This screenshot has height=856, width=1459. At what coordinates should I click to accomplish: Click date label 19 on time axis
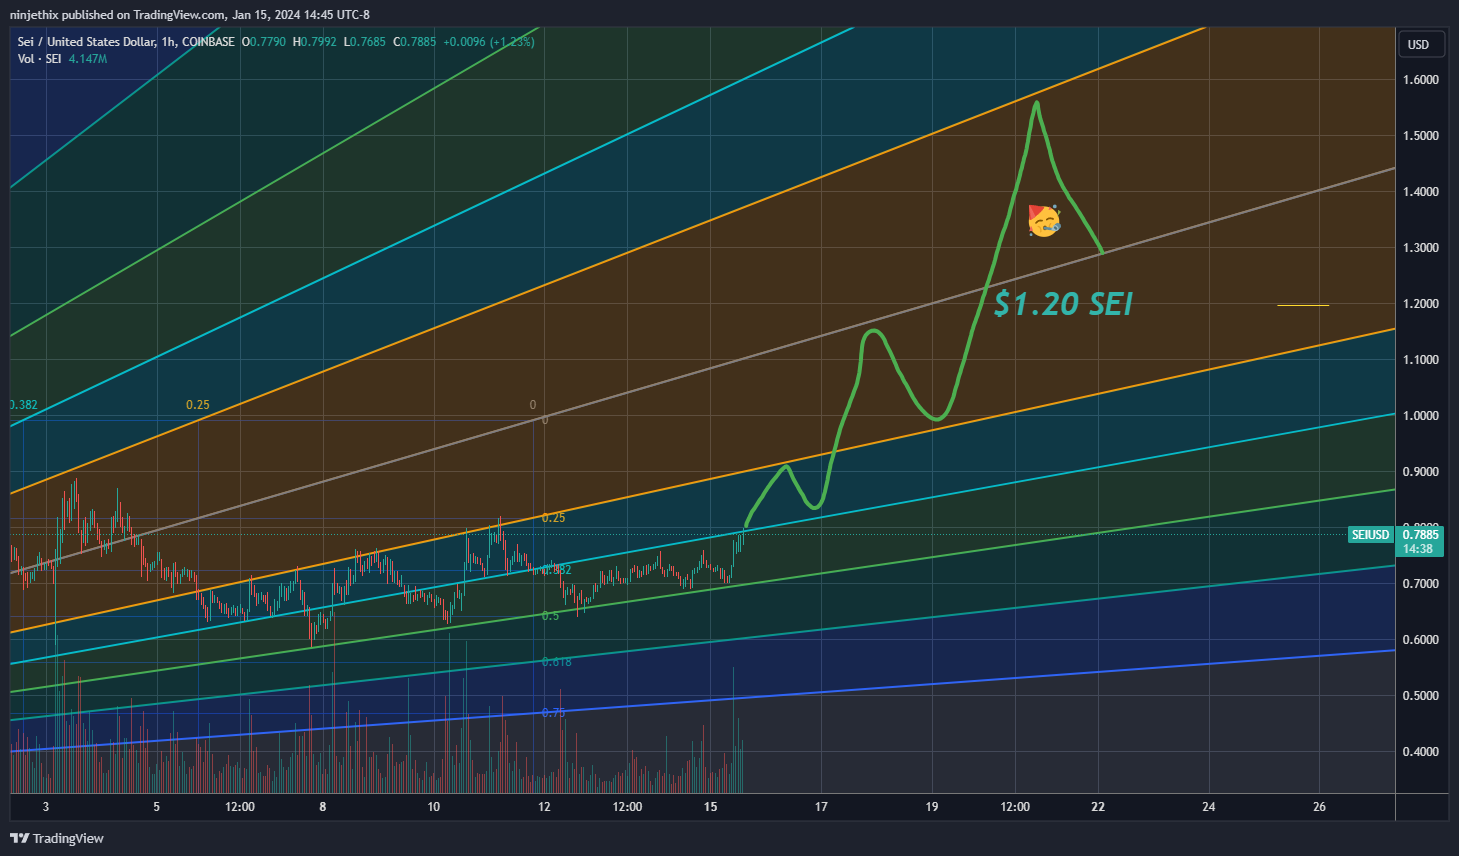(x=932, y=807)
